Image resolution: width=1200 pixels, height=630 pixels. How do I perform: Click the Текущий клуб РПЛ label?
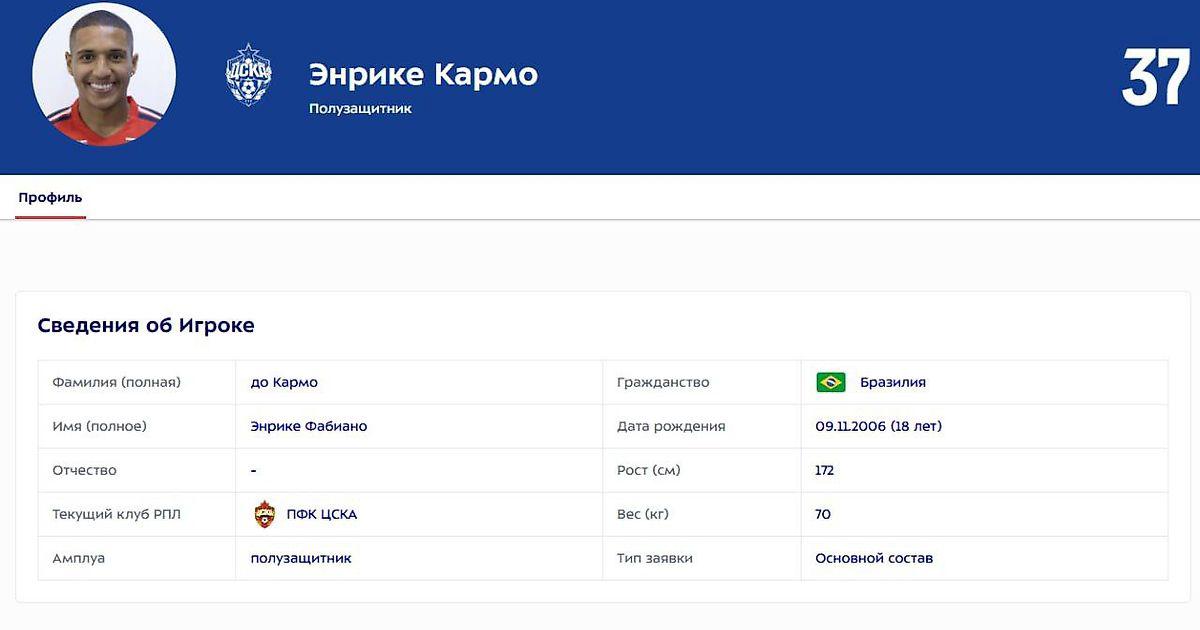pos(116,514)
